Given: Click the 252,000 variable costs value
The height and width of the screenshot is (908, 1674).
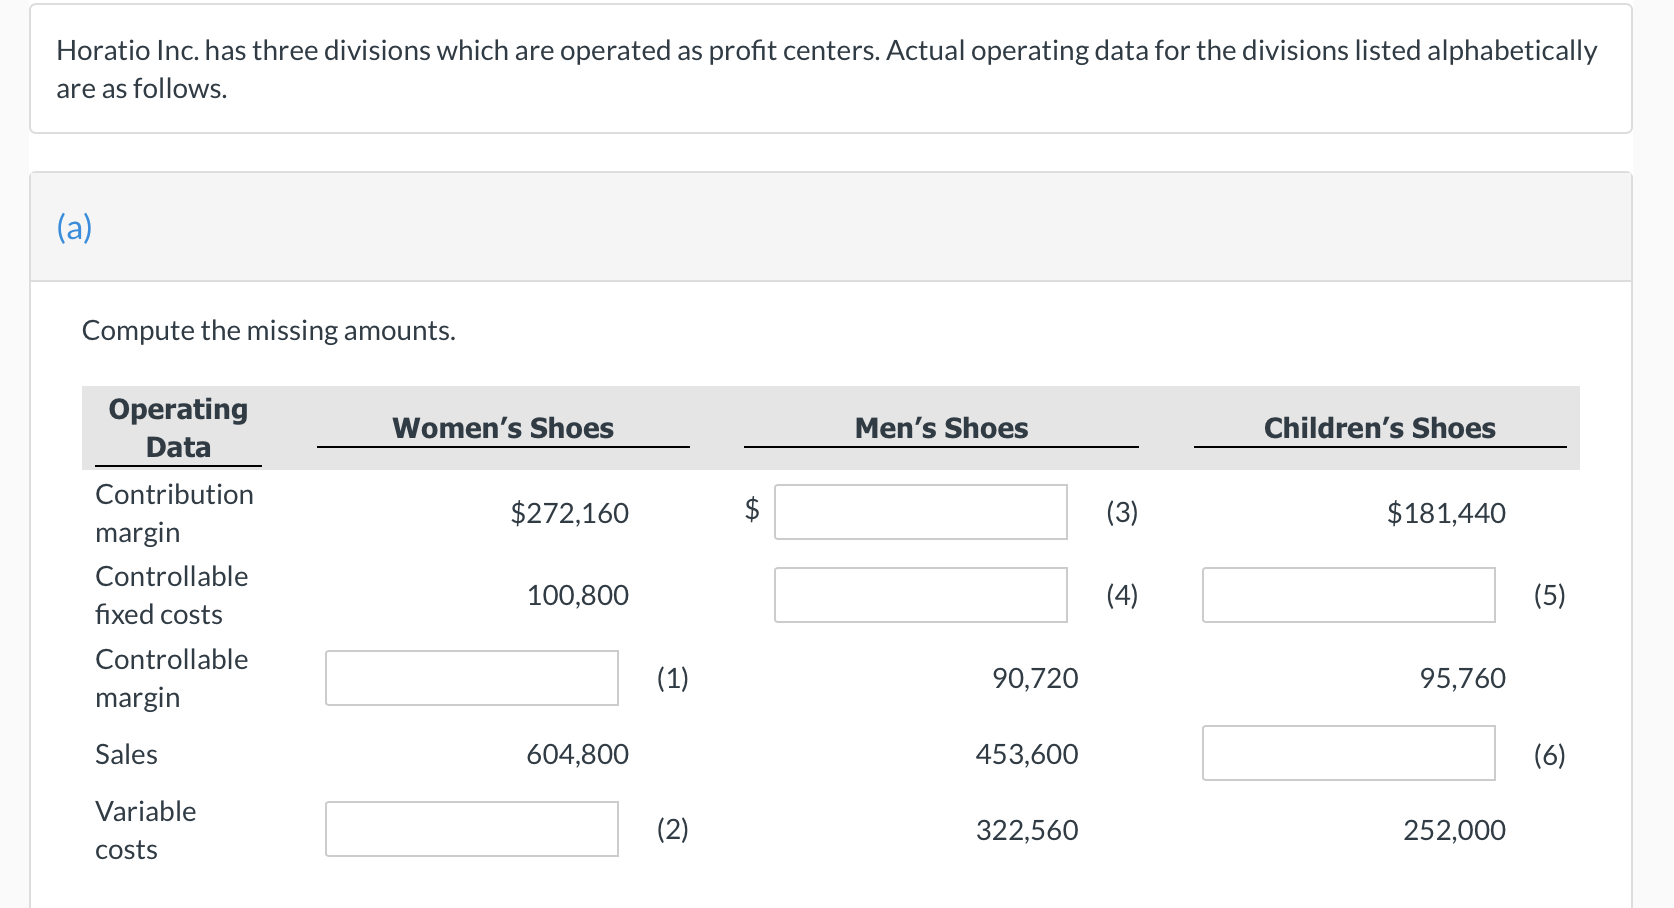Looking at the screenshot, I should tap(1454, 830).
